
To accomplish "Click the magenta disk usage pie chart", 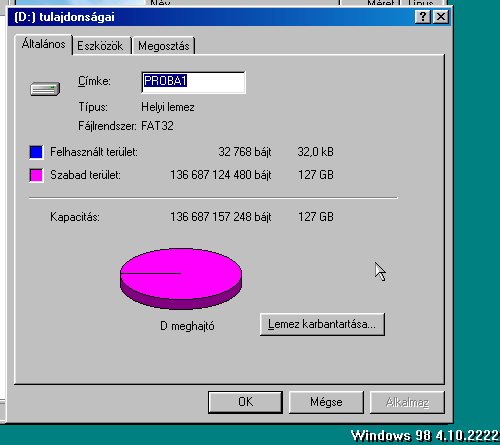I will click(x=181, y=278).
